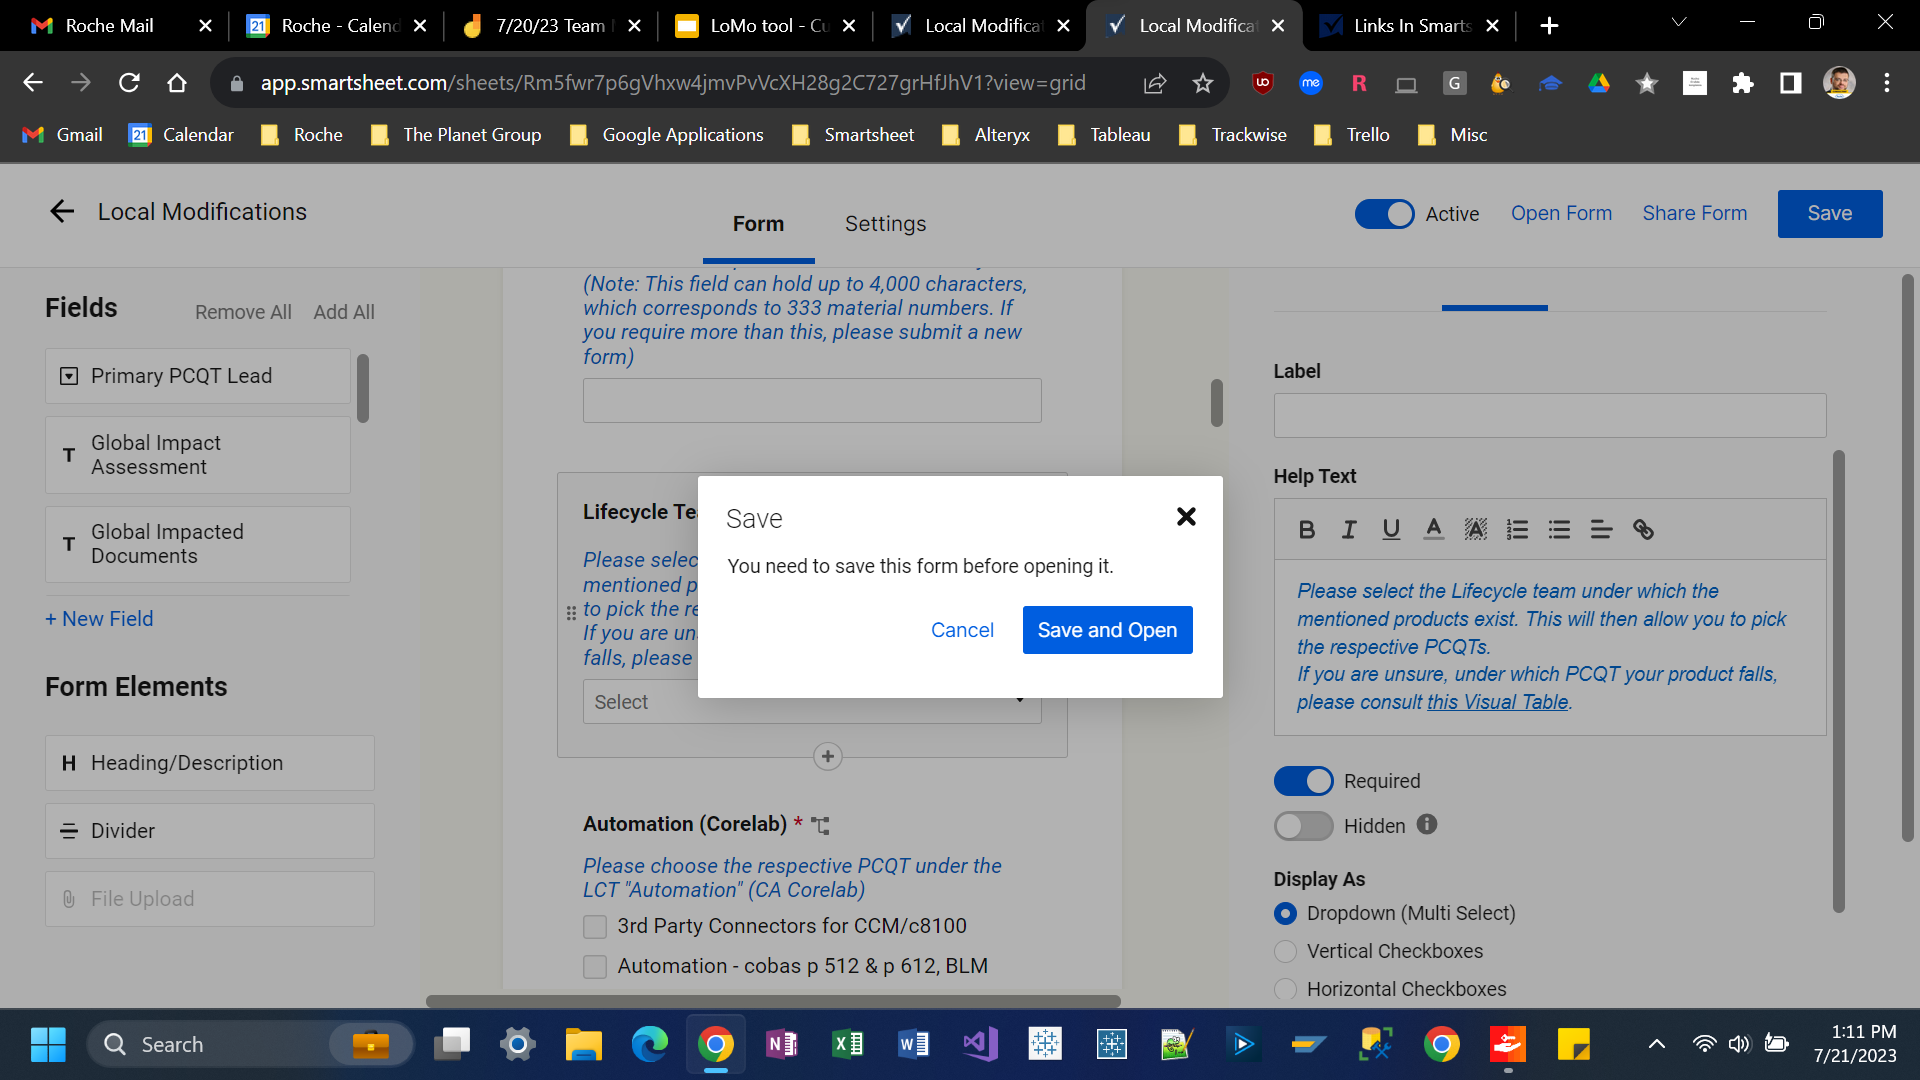
Task: Toggle the Hidden switch
Action: pyautogui.click(x=1303, y=826)
